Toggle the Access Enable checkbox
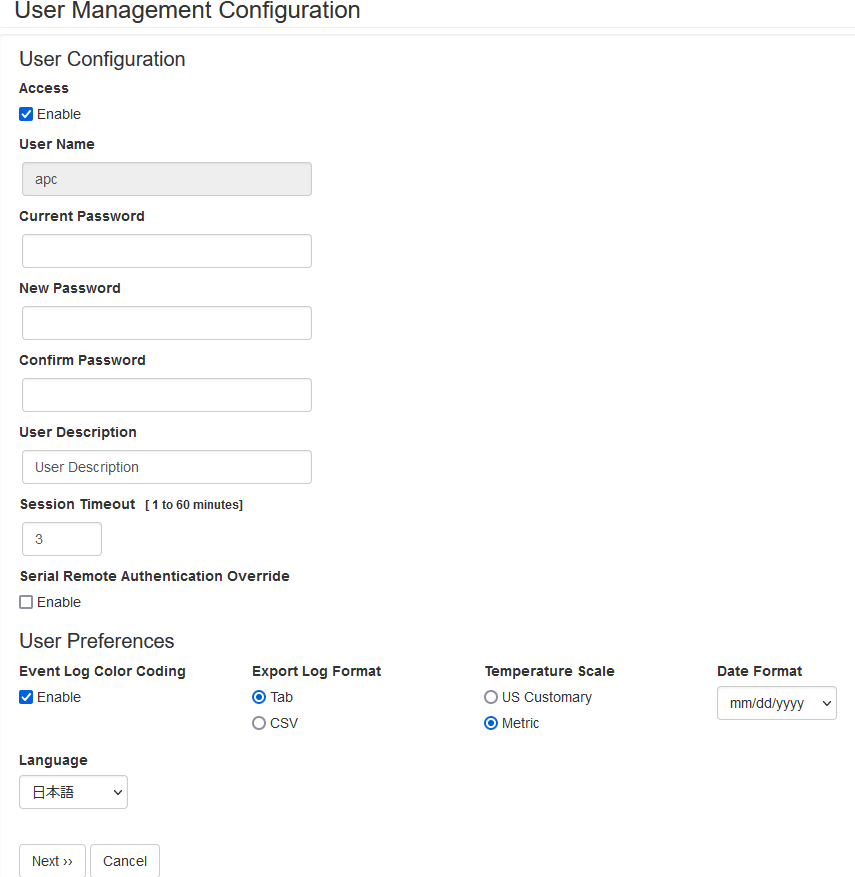 26,114
